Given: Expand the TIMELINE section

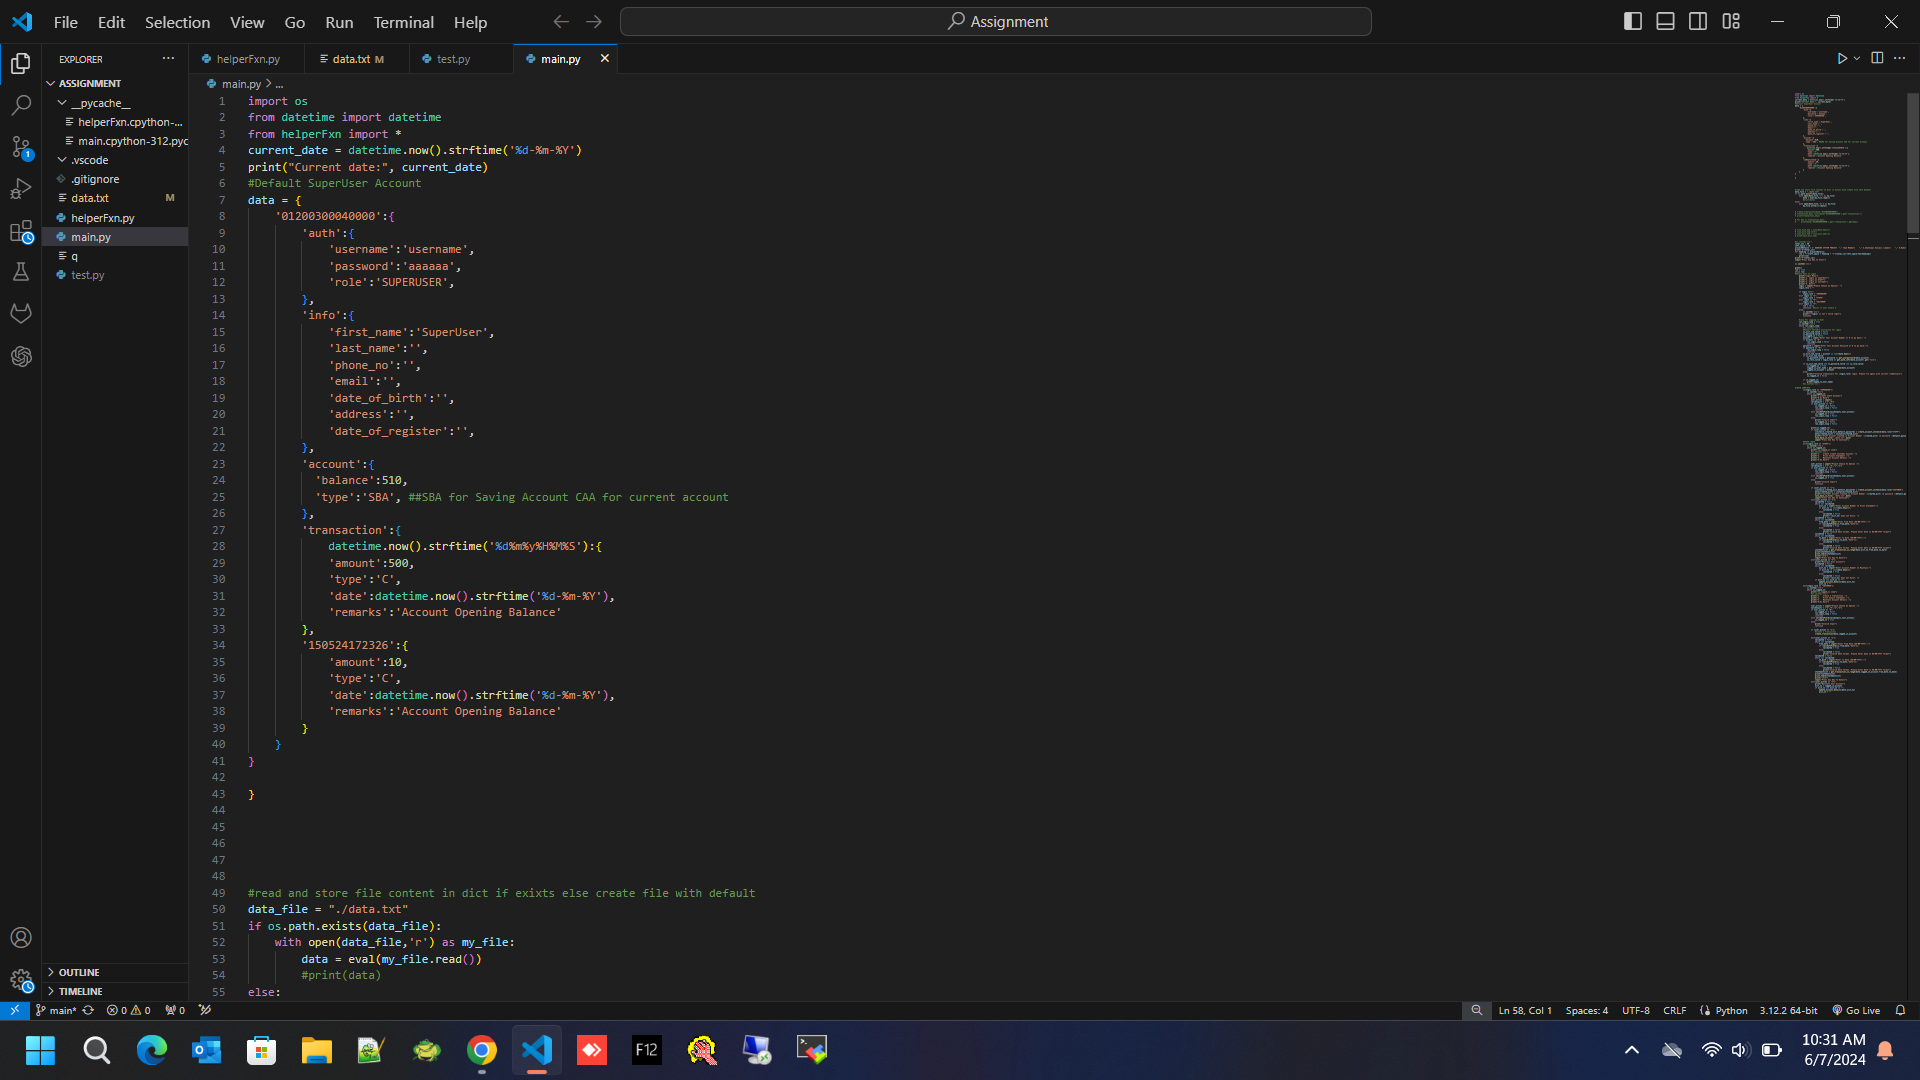Looking at the screenshot, I should [x=80, y=992].
